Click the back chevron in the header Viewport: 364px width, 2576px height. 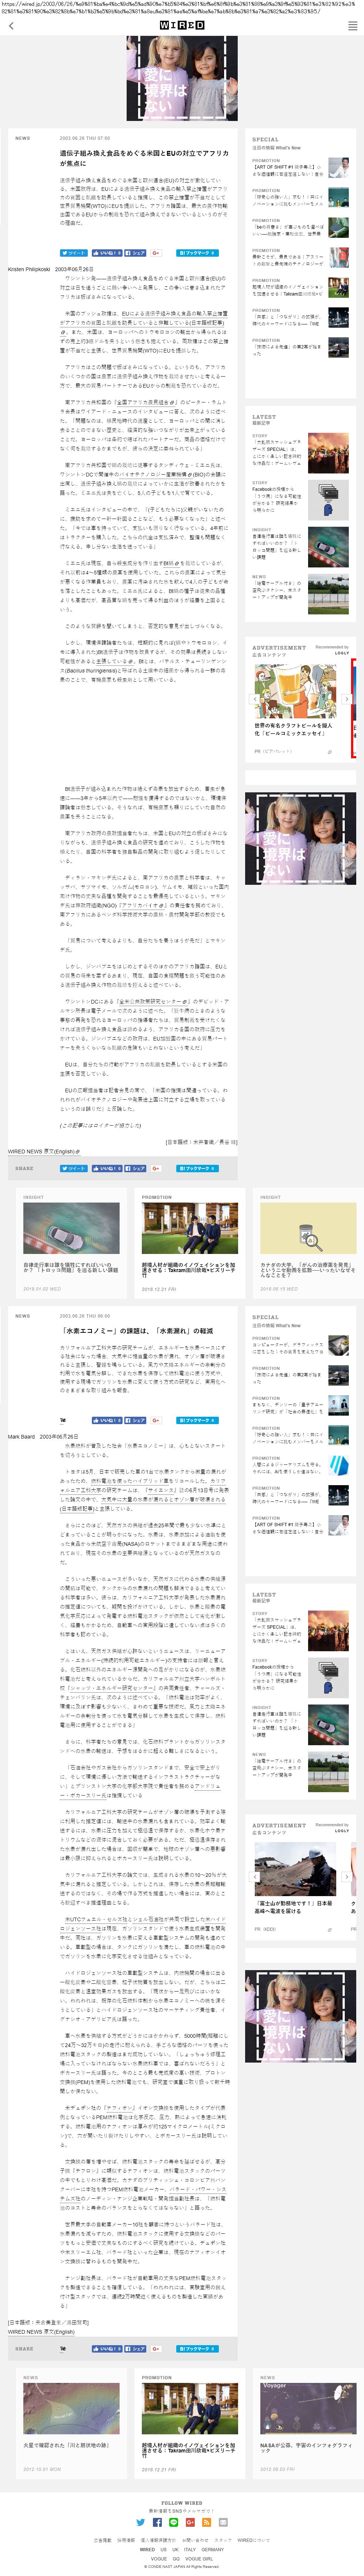pyautogui.click(x=11, y=26)
